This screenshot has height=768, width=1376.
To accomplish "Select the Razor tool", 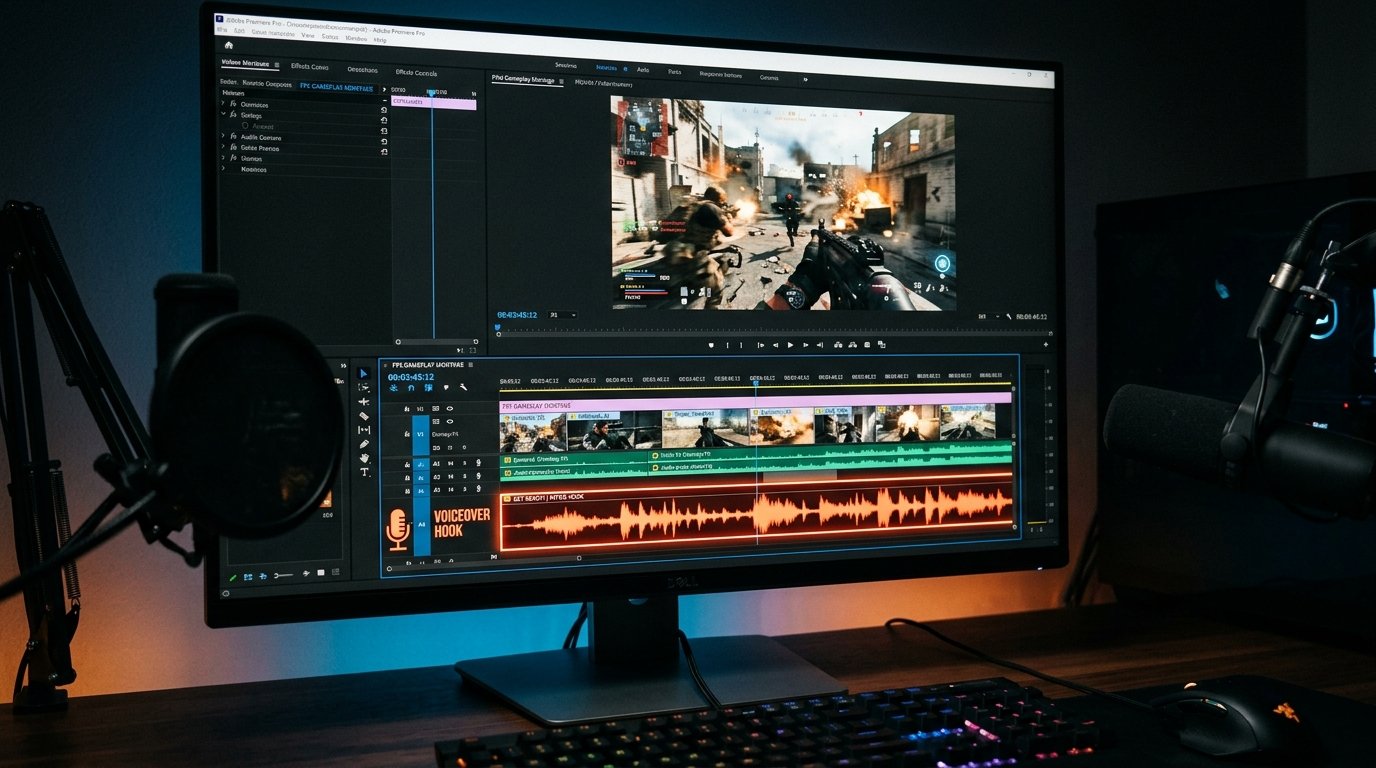I will point(364,416).
